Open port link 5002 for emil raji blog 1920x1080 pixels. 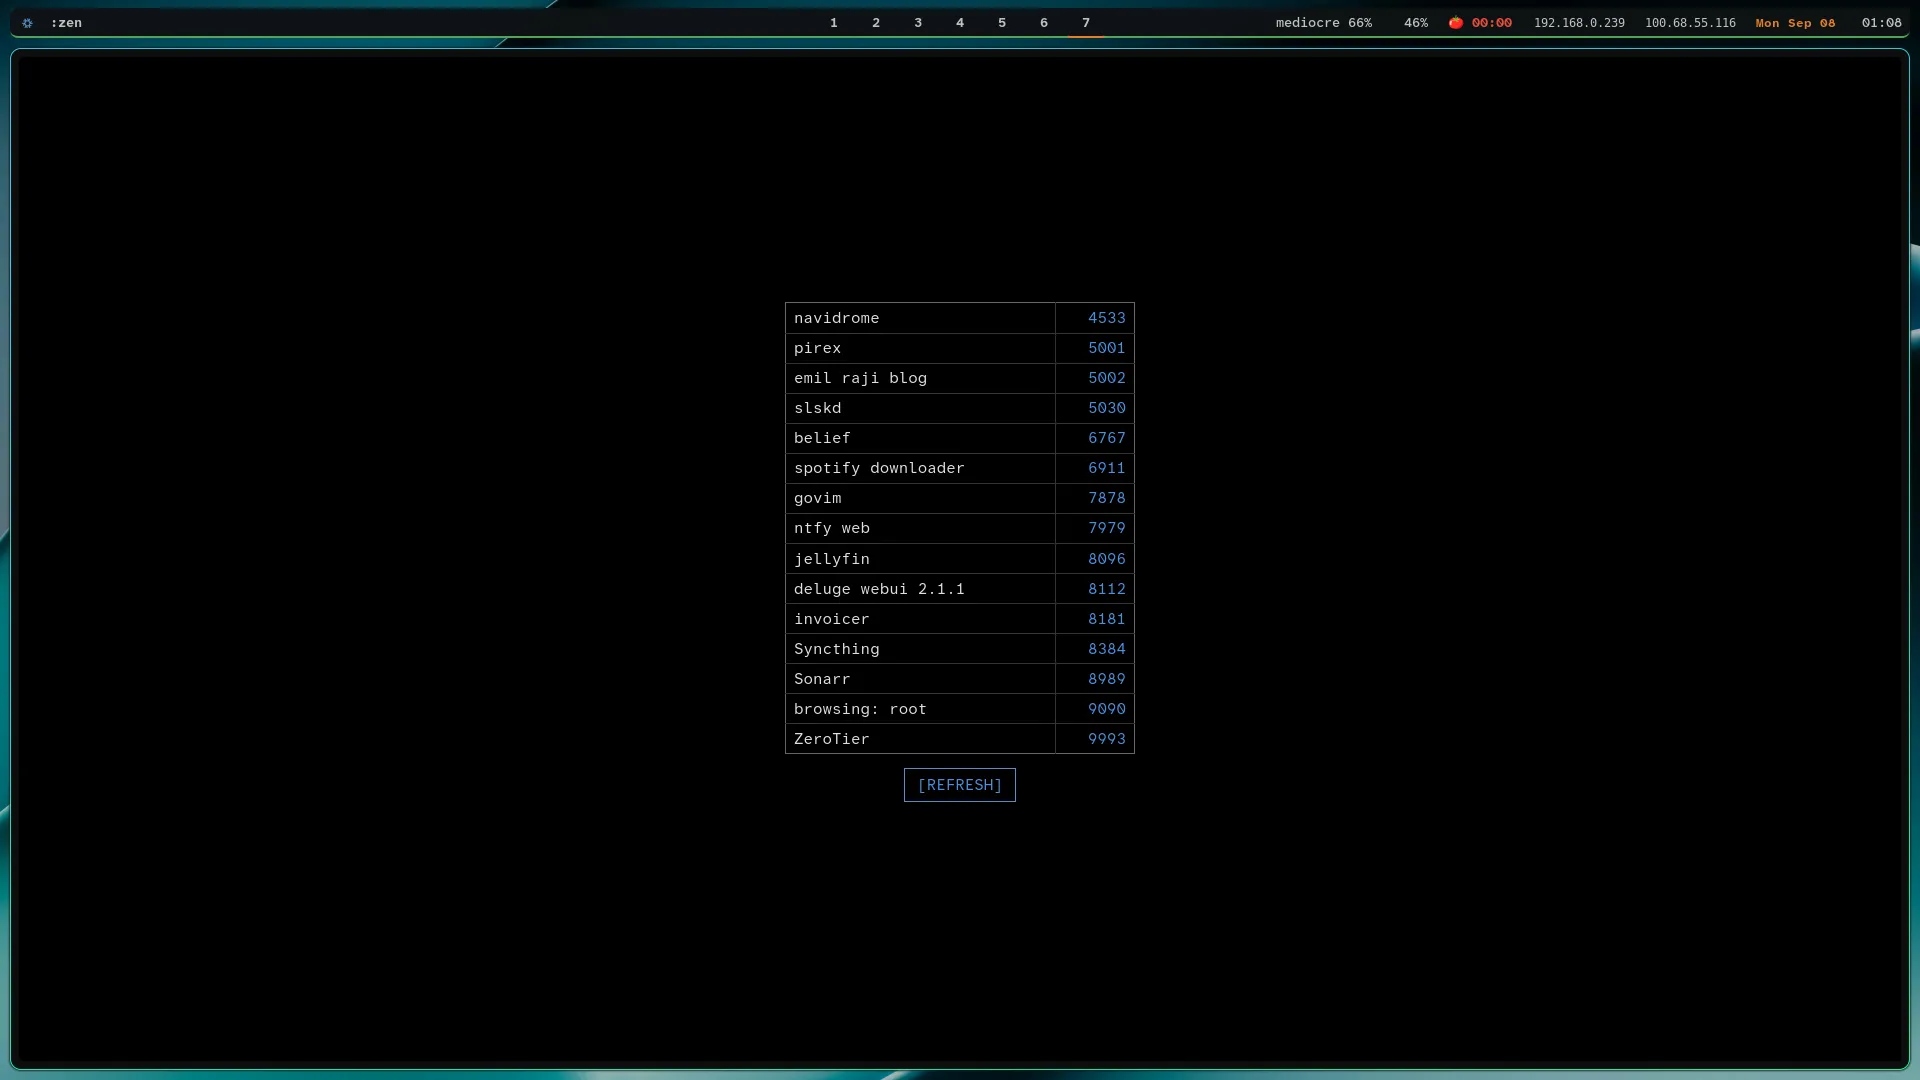[x=1106, y=378]
